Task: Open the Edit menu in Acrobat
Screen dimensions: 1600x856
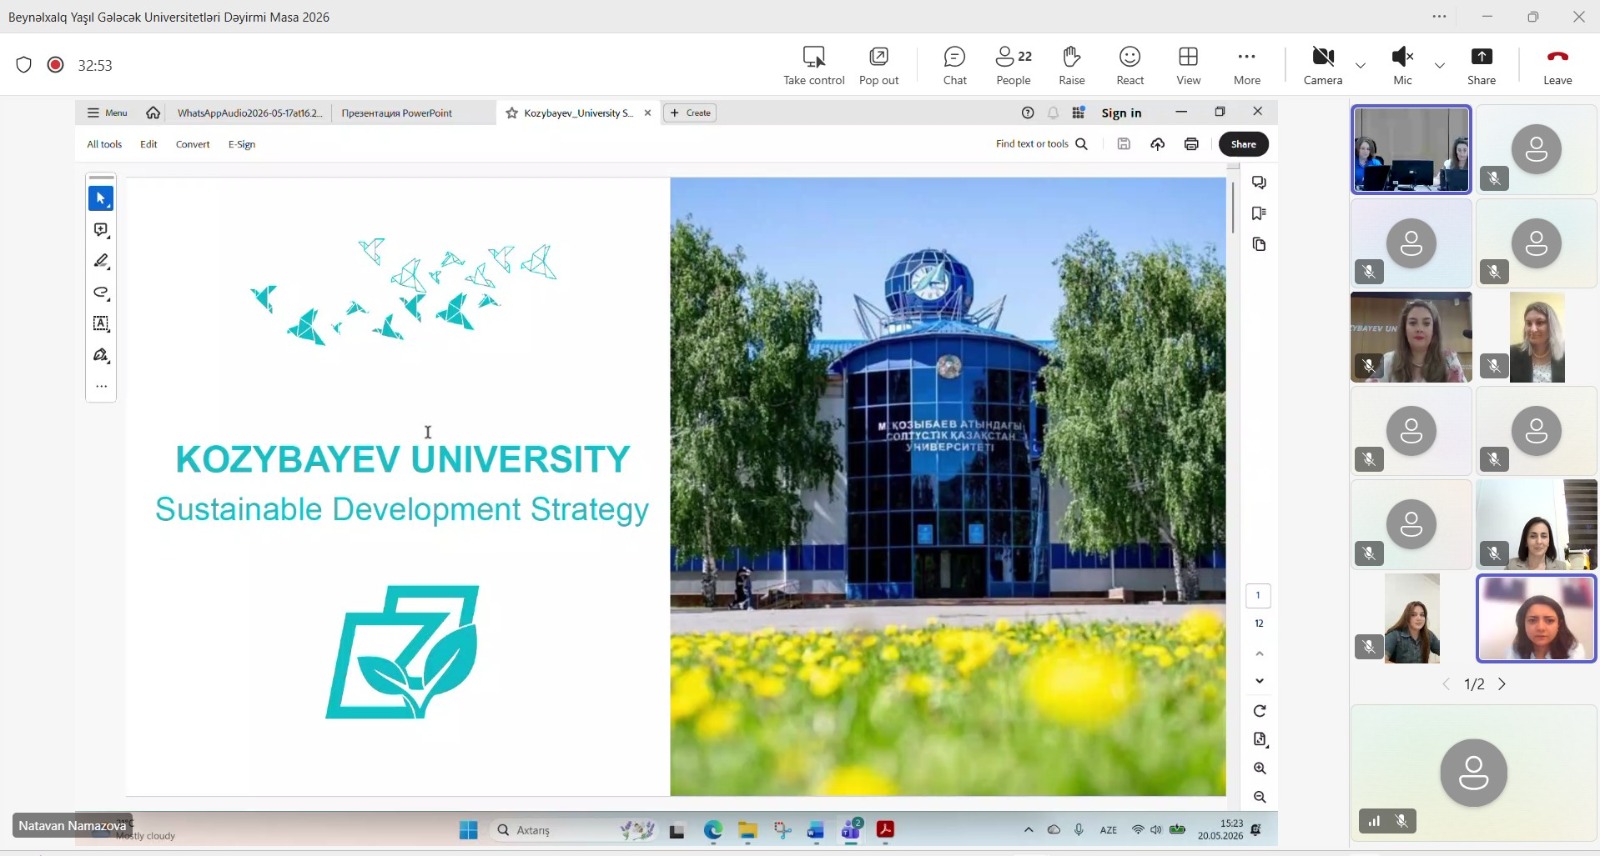Action: coord(149,144)
